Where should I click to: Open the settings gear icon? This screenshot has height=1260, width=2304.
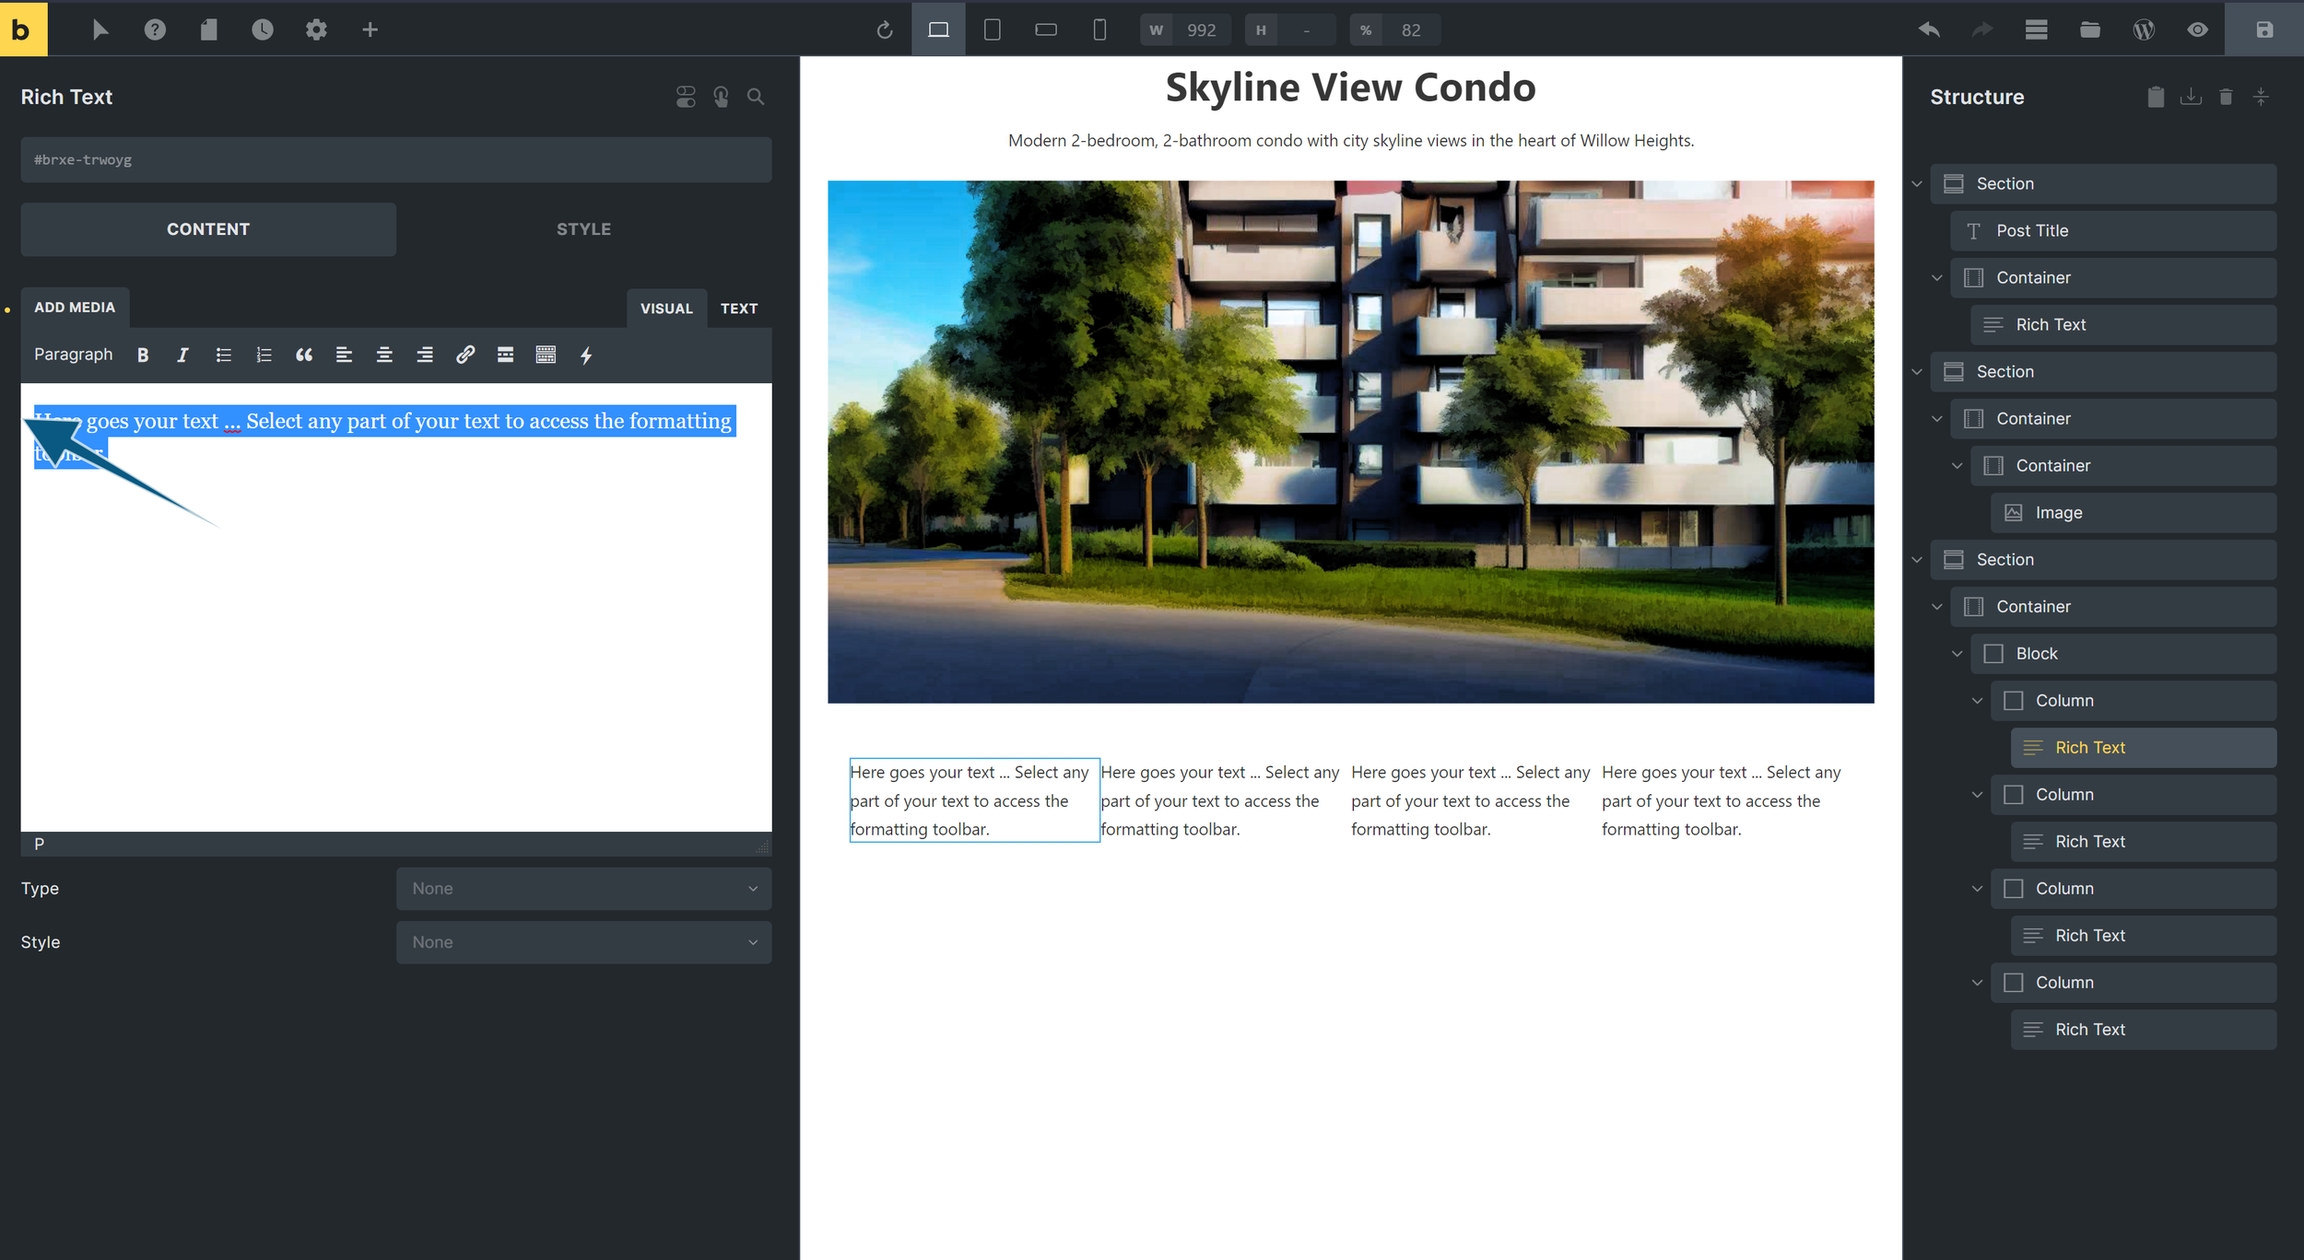[316, 30]
